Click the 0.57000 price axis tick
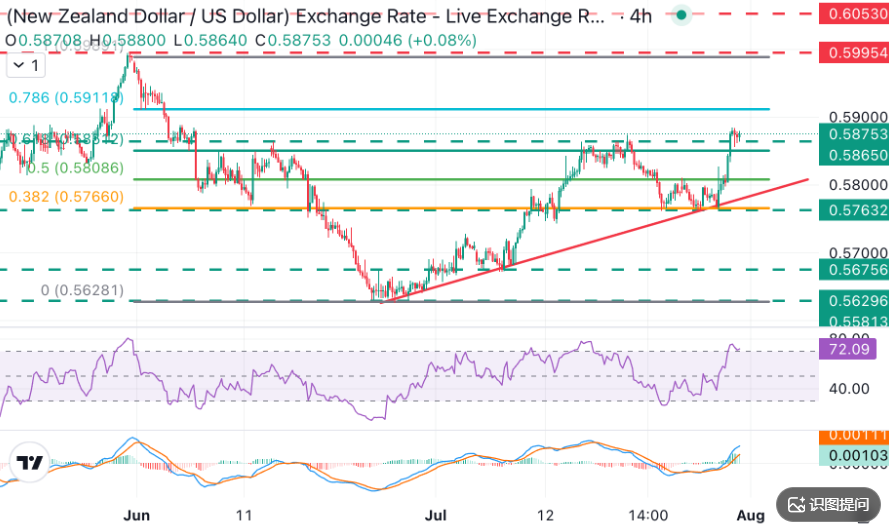Screen dimensions: 889x528 (858, 252)
